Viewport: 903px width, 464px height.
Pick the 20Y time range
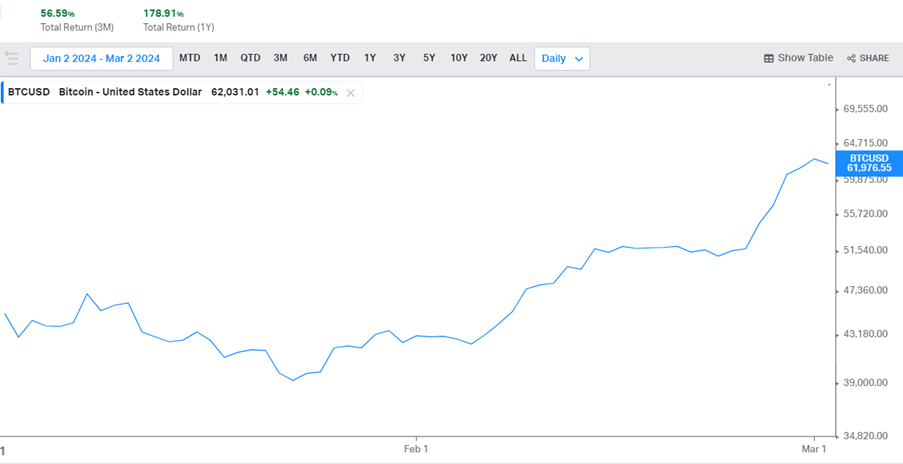488,58
